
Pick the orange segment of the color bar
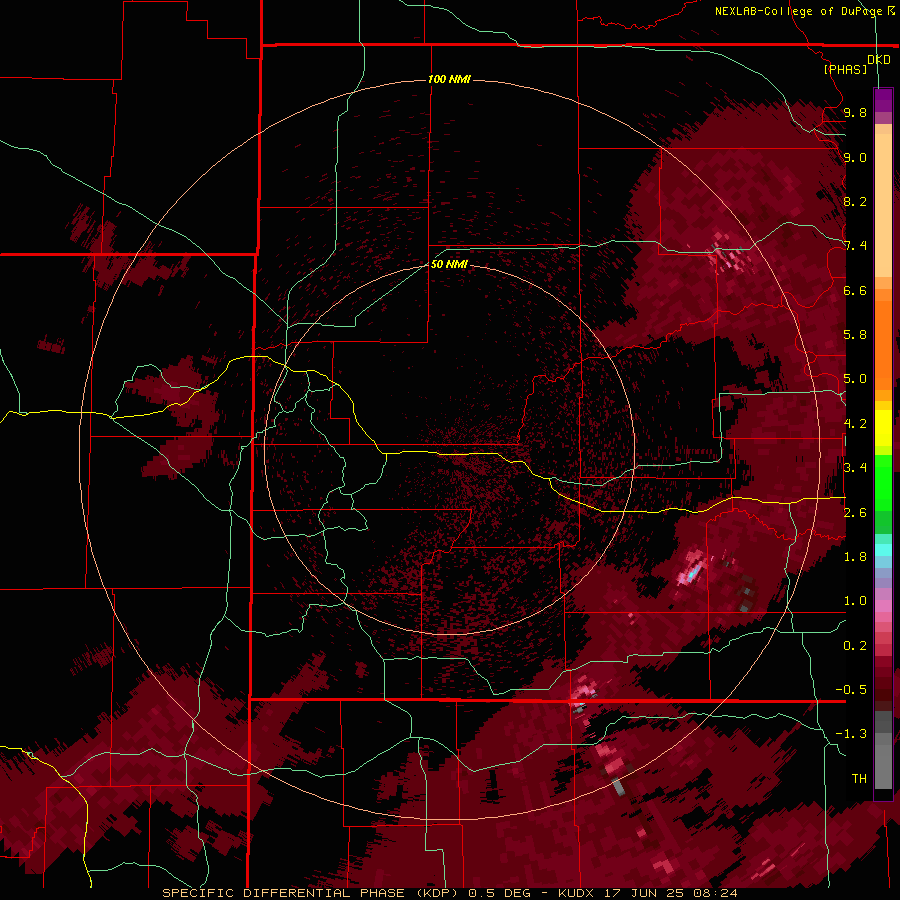coord(883,344)
